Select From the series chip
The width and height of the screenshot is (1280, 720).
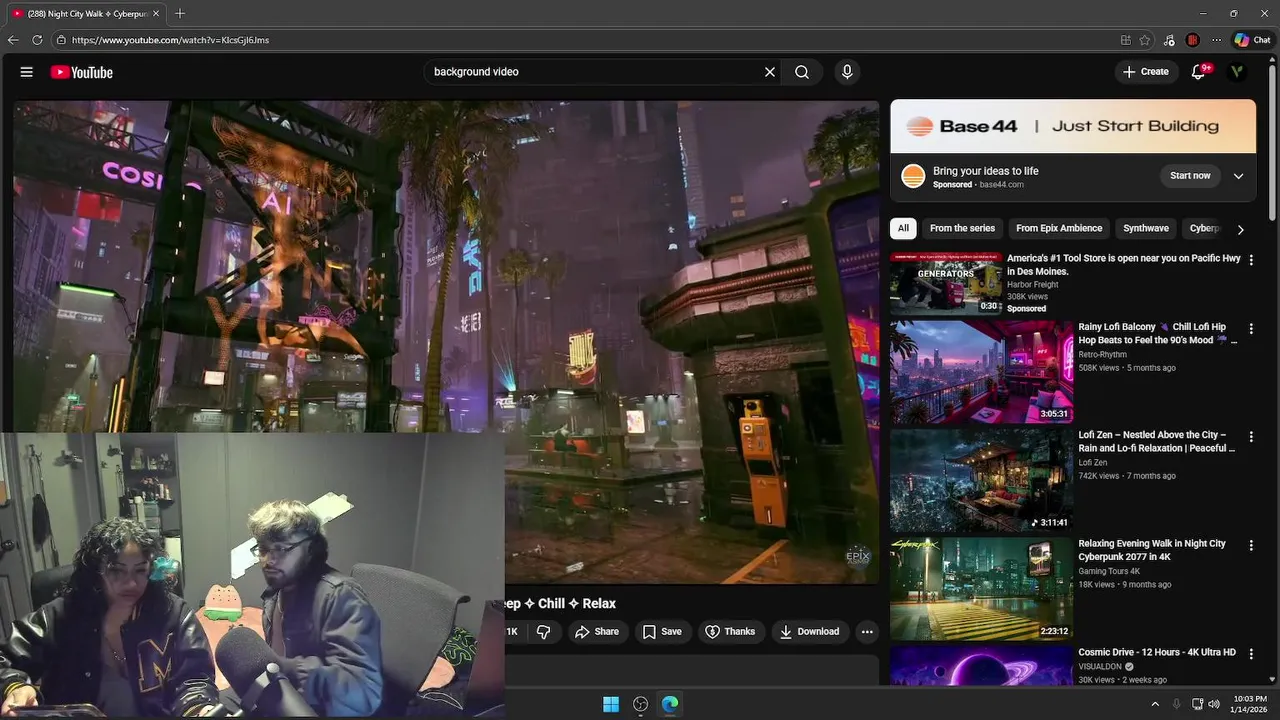pos(962,229)
